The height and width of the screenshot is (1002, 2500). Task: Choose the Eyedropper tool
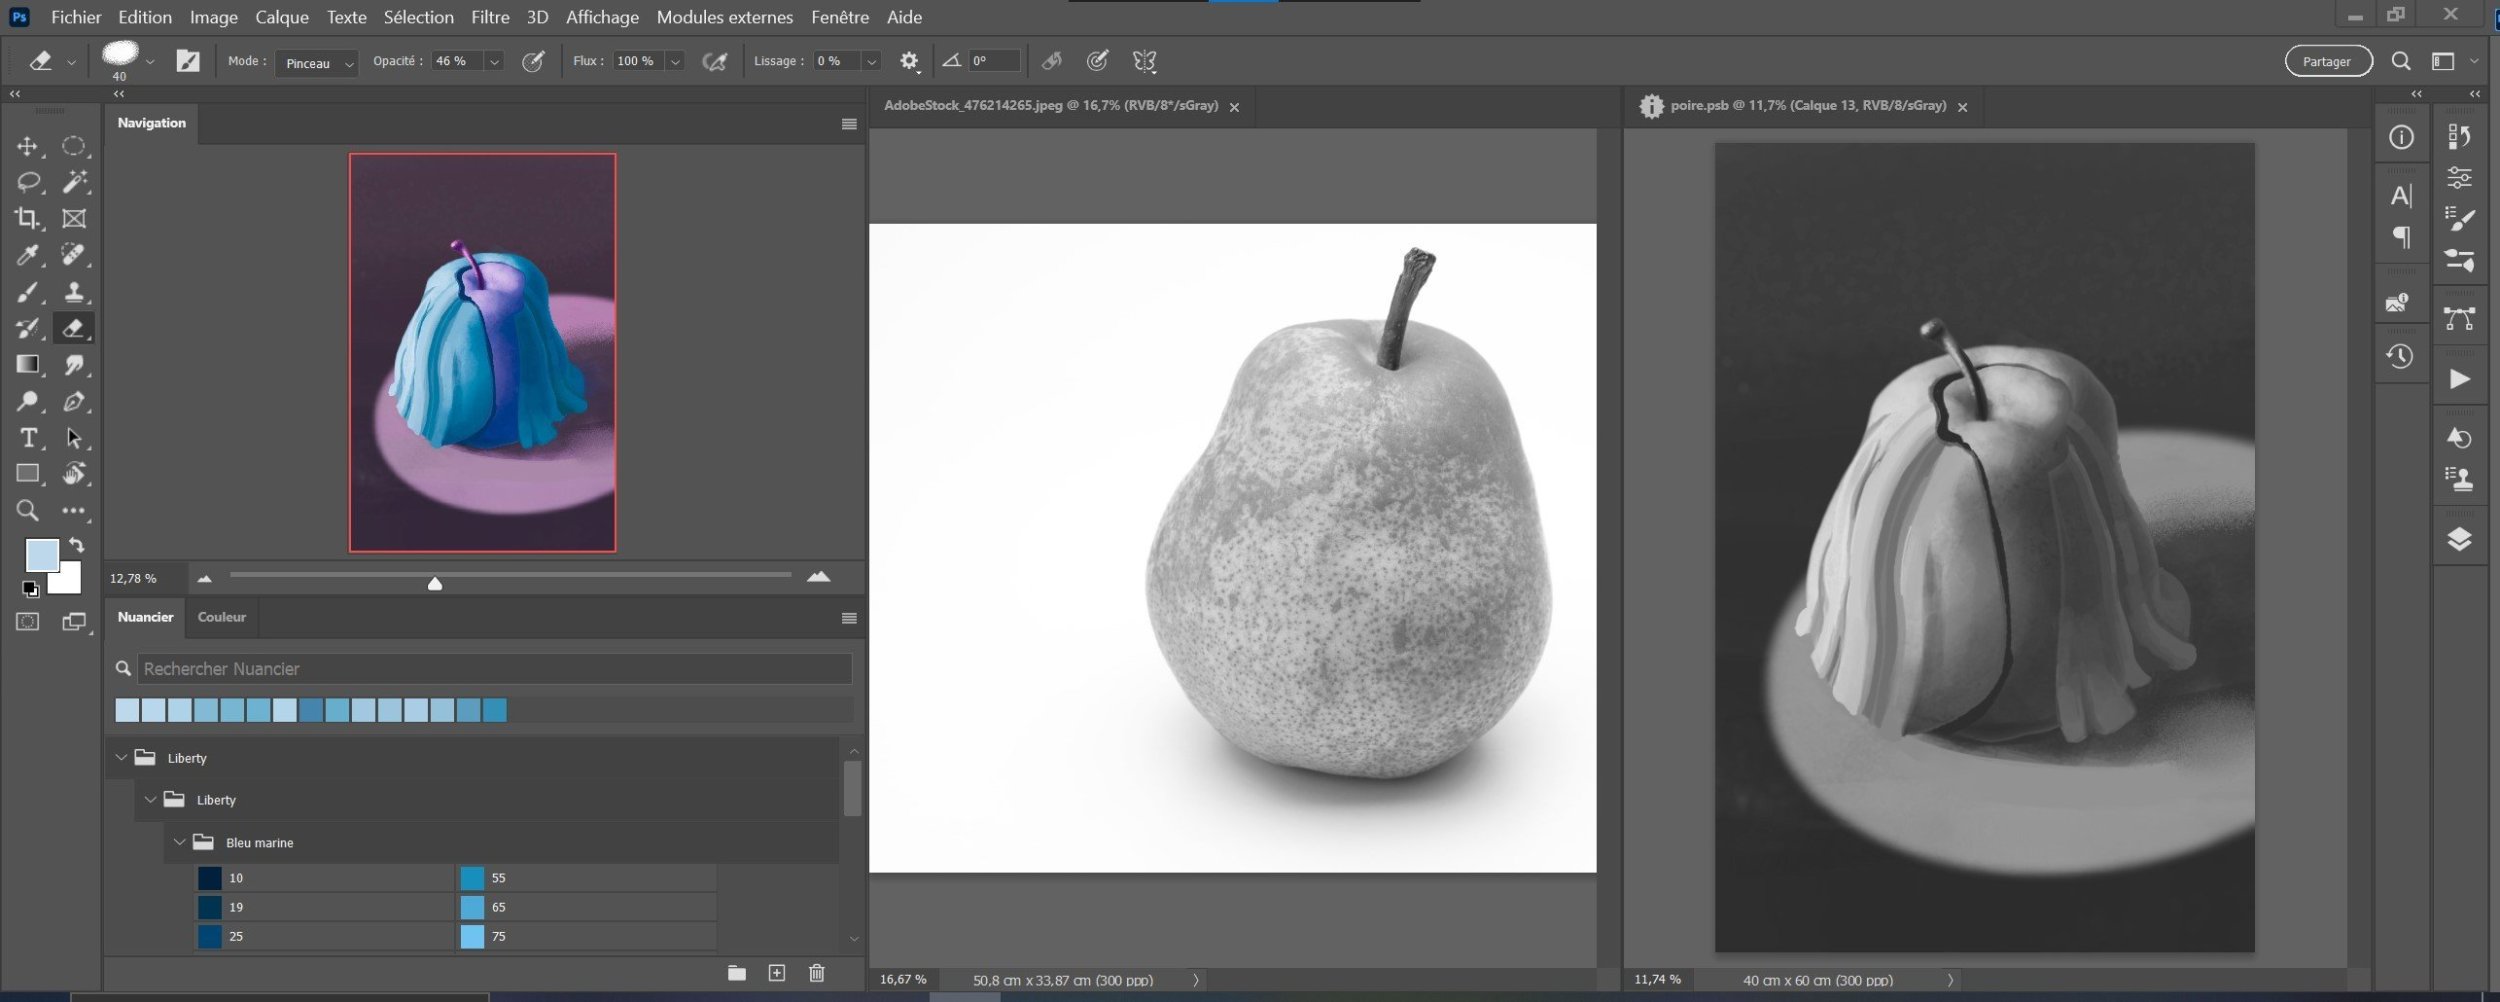click(x=27, y=255)
